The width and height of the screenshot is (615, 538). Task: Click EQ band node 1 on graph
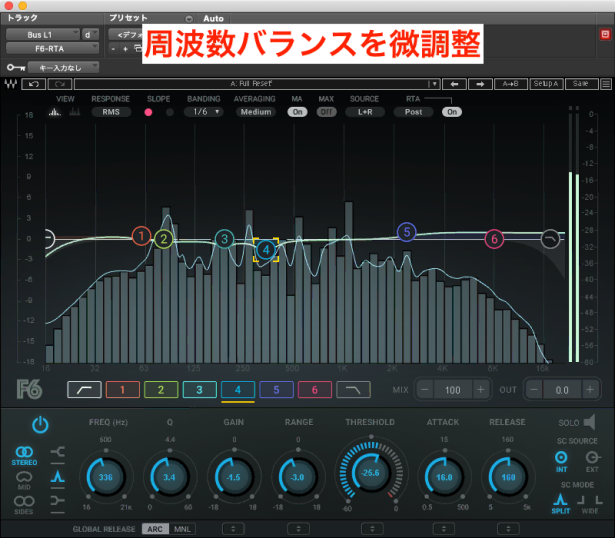[x=141, y=236]
